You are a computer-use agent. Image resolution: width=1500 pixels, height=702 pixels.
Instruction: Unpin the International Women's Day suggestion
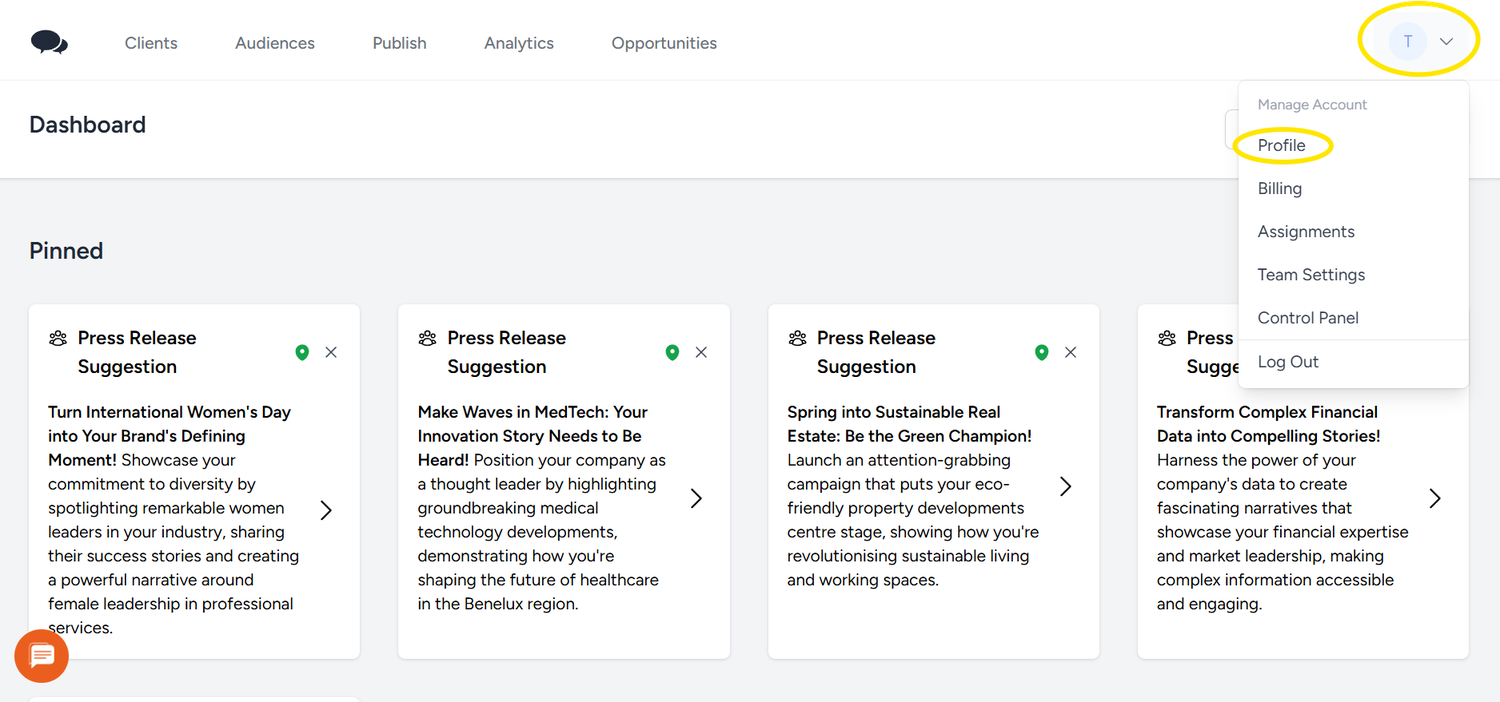pos(302,352)
